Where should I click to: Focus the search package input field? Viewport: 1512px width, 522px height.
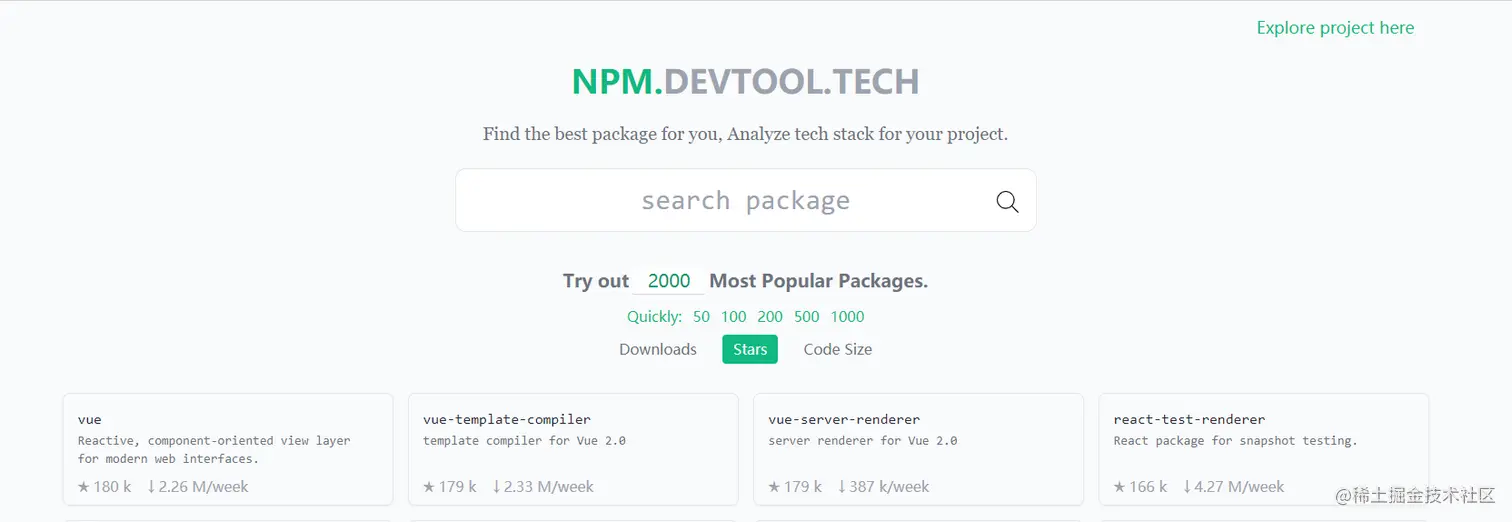720,201
